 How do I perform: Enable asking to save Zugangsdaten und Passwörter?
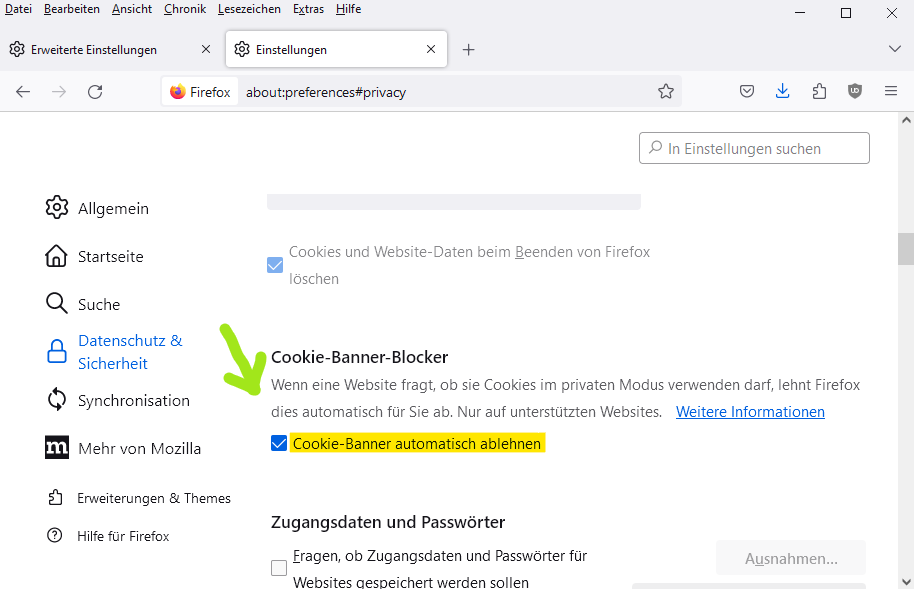click(279, 568)
